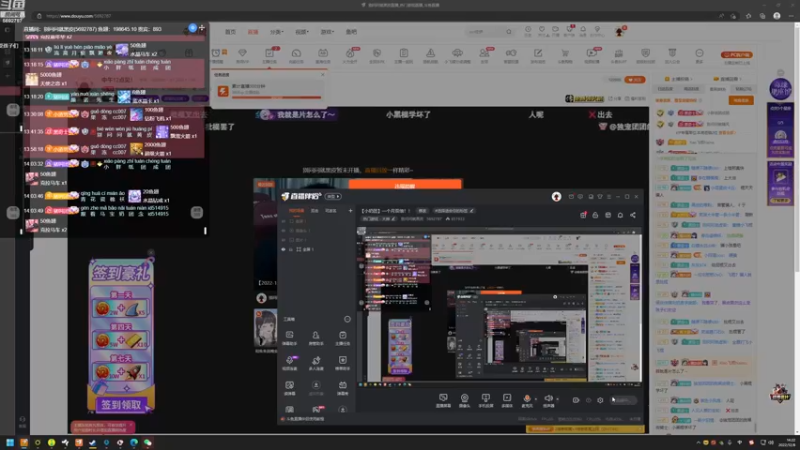Viewport: 800px width, 450px height.
Task: Click the screen capture icon in streaming app
Action: point(443,397)
